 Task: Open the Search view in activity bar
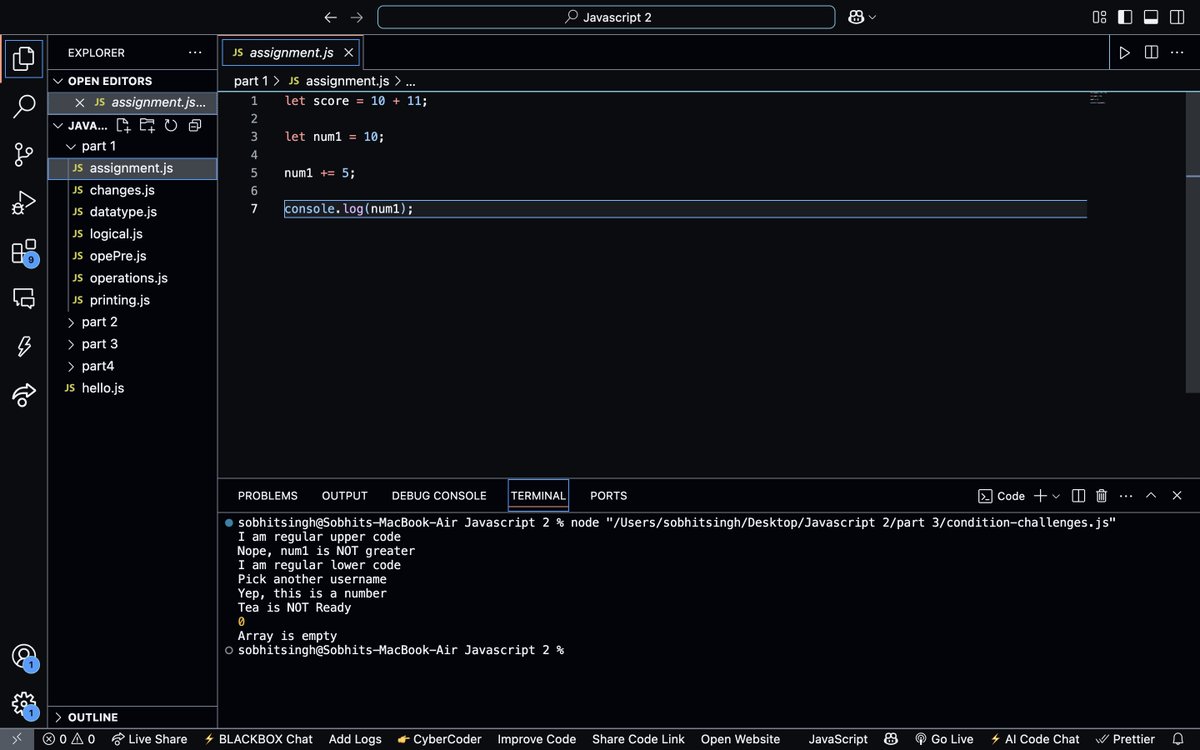click(24, 107)
